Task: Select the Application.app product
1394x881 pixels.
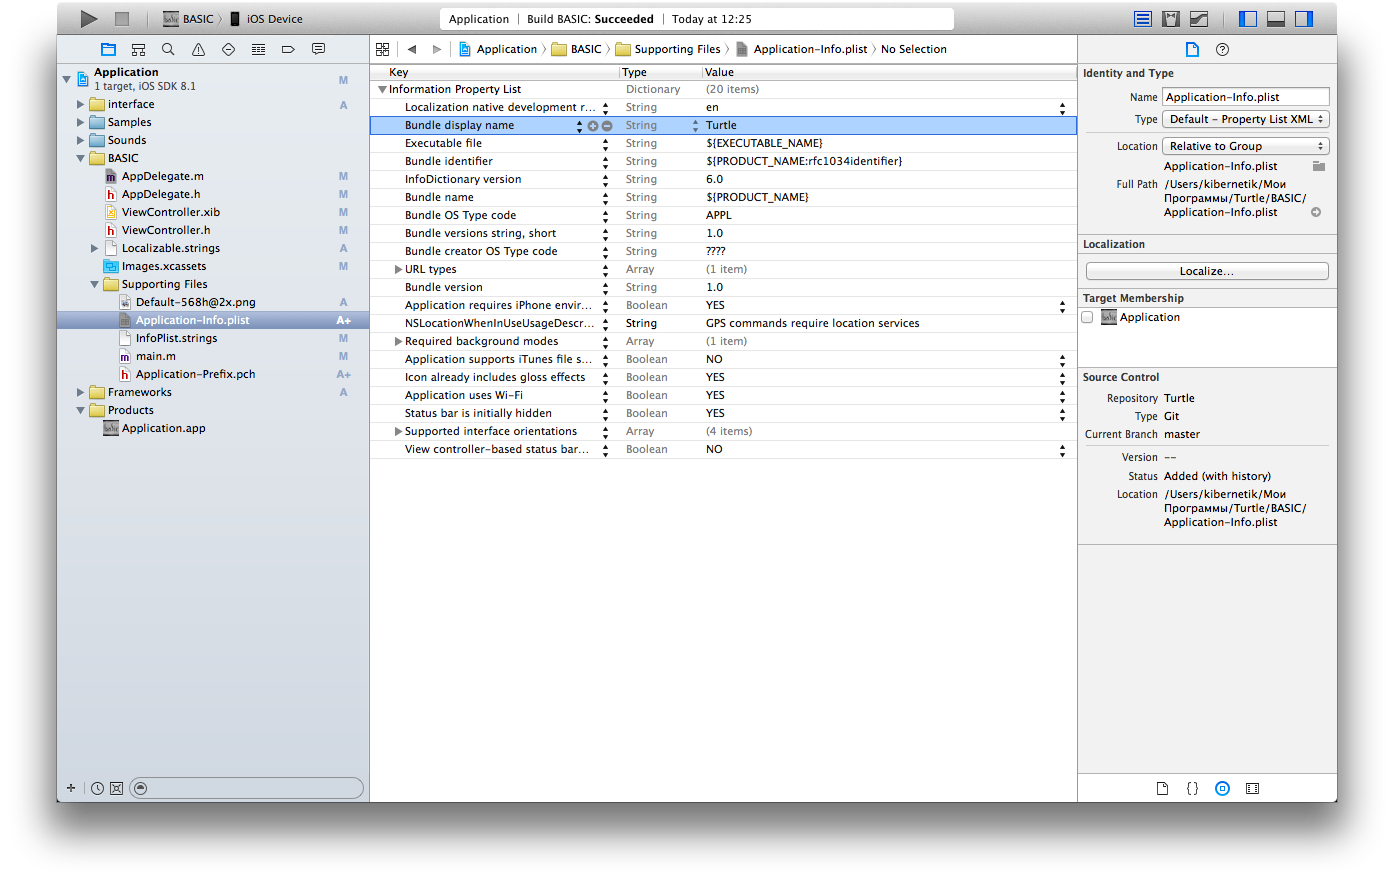Action: click(x=163, y=428)
